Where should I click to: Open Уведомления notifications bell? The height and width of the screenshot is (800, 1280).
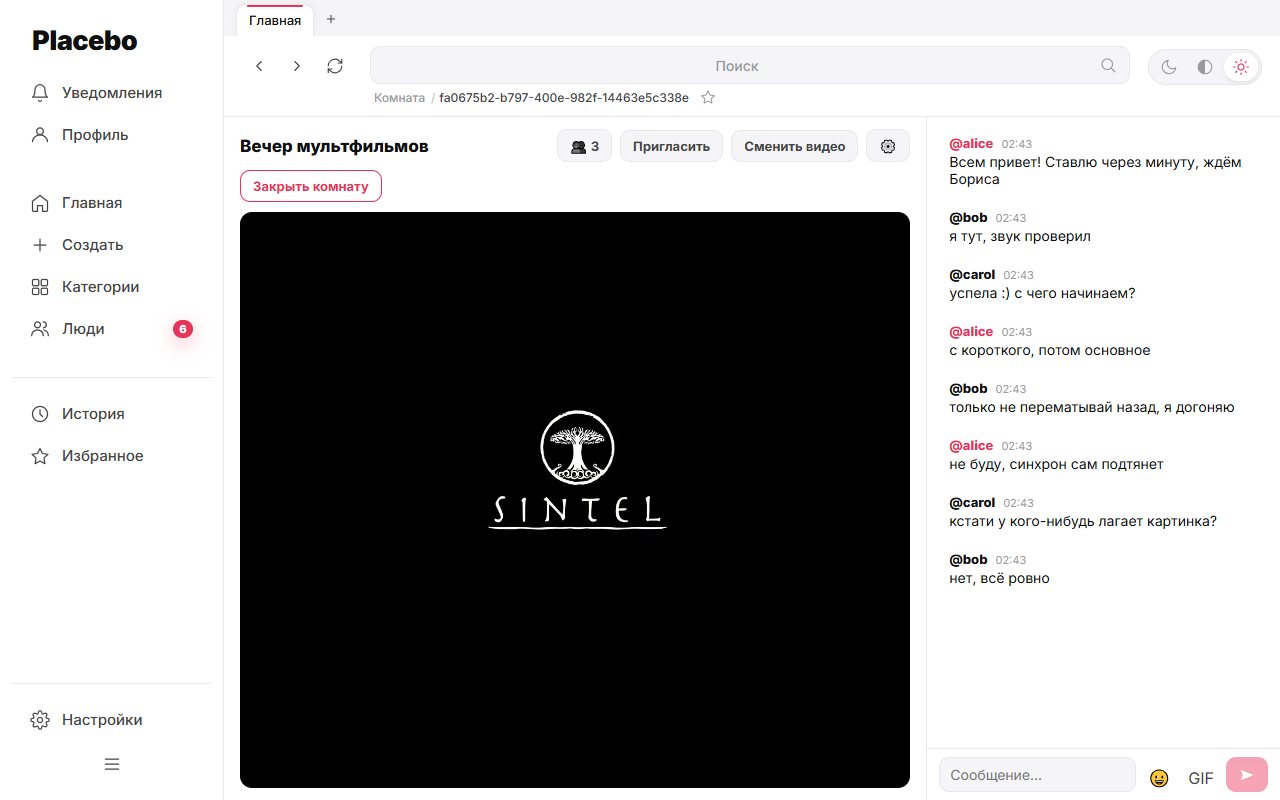click(40, 93)
